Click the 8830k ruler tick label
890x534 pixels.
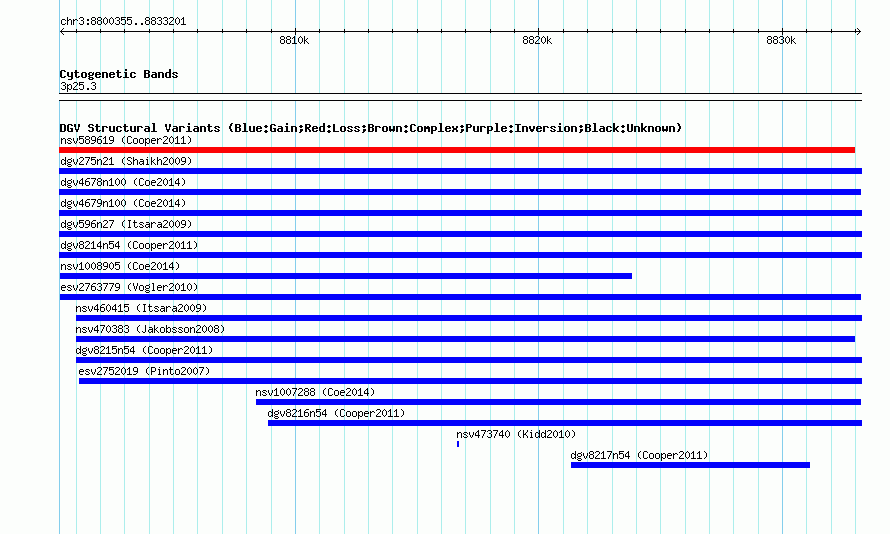(x=781, y=40)
